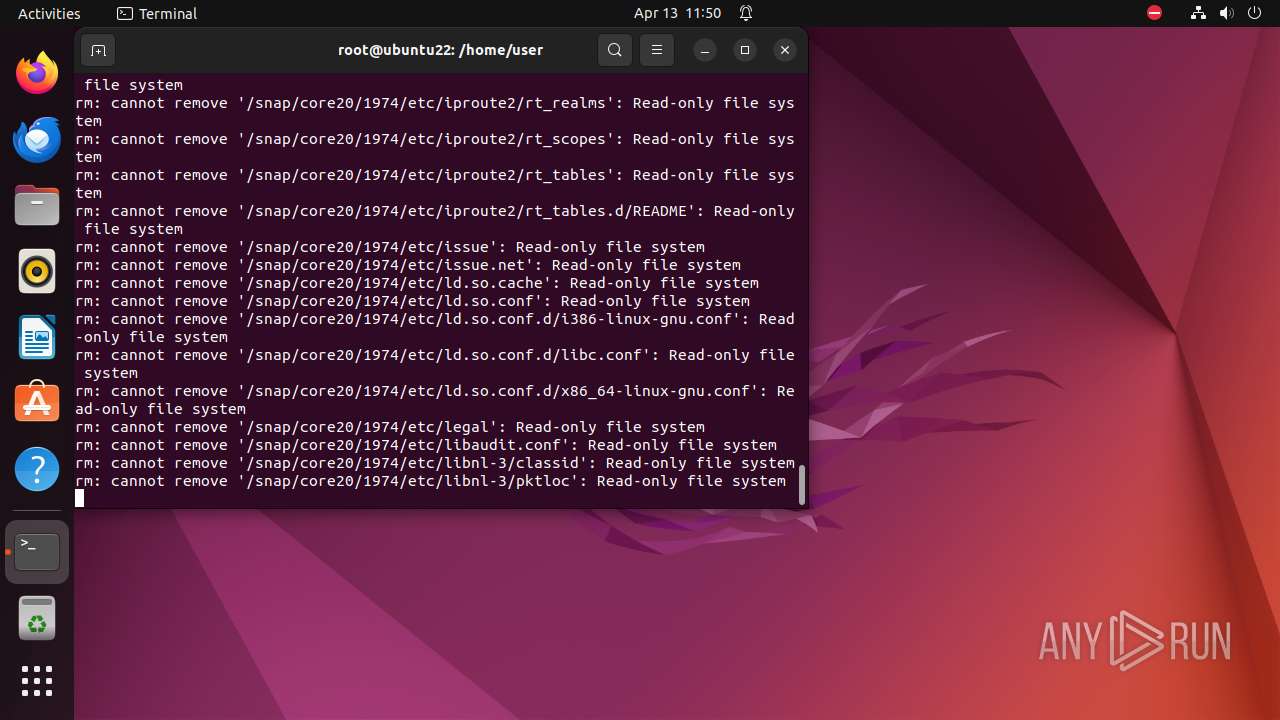1280x720 pixels.
Task: Click the terminal title root@ubuntu22: /home/user
Action: point(441,50)
